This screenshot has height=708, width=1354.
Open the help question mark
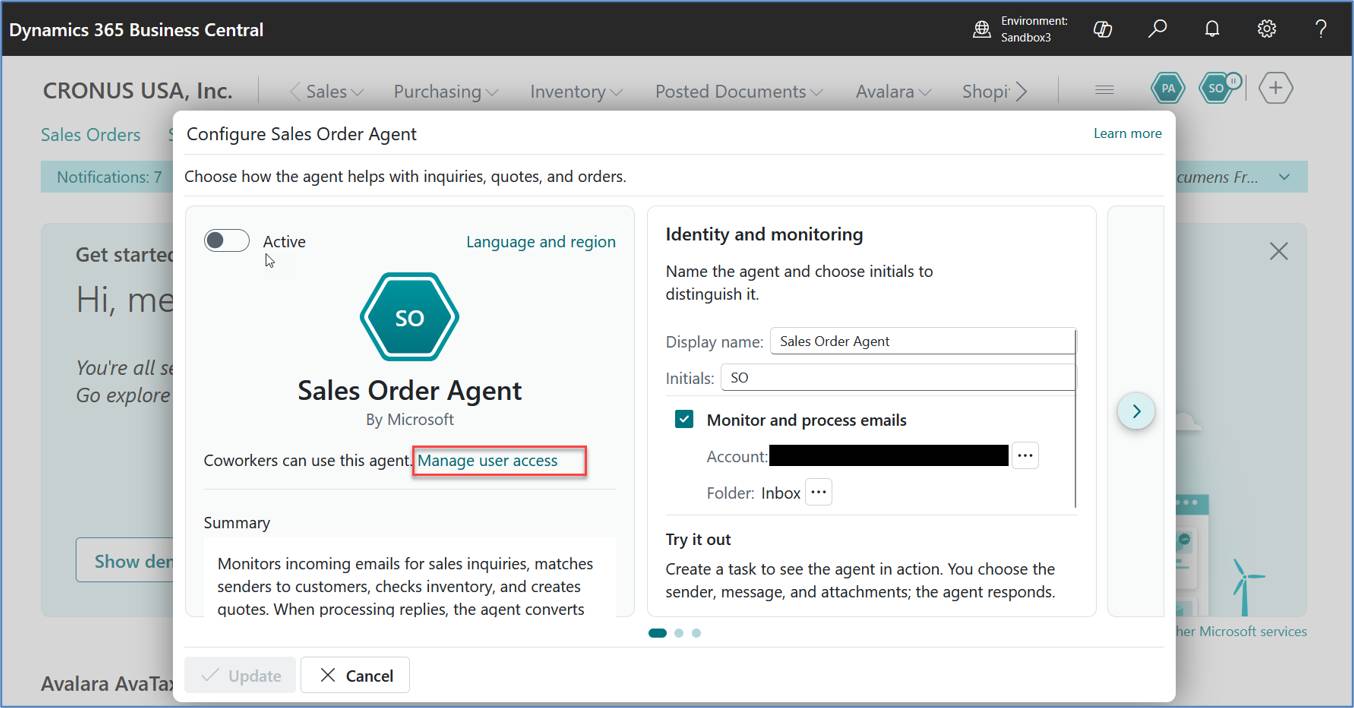1321,29
